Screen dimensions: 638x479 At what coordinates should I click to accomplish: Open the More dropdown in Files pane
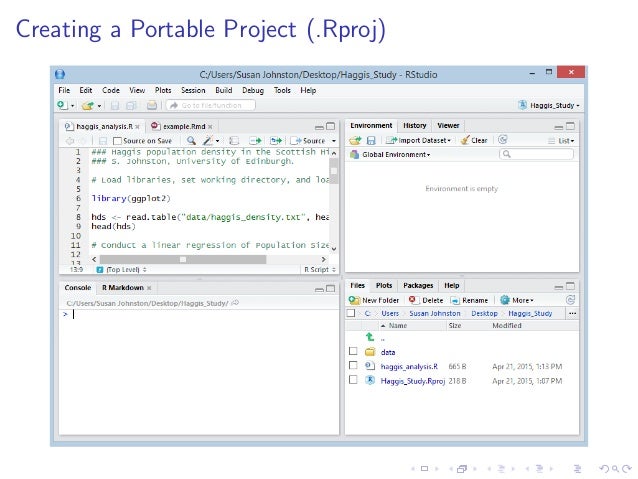(517, 300)
